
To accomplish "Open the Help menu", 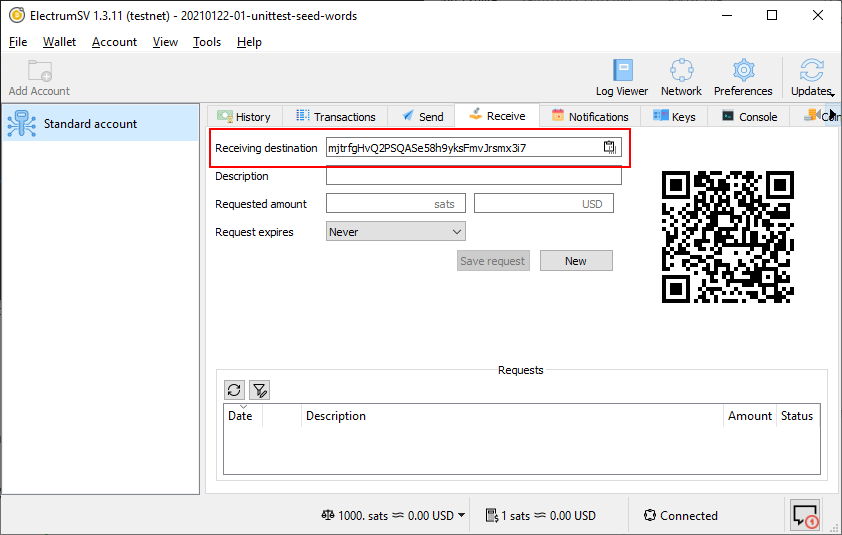I will tap(249, 42).
